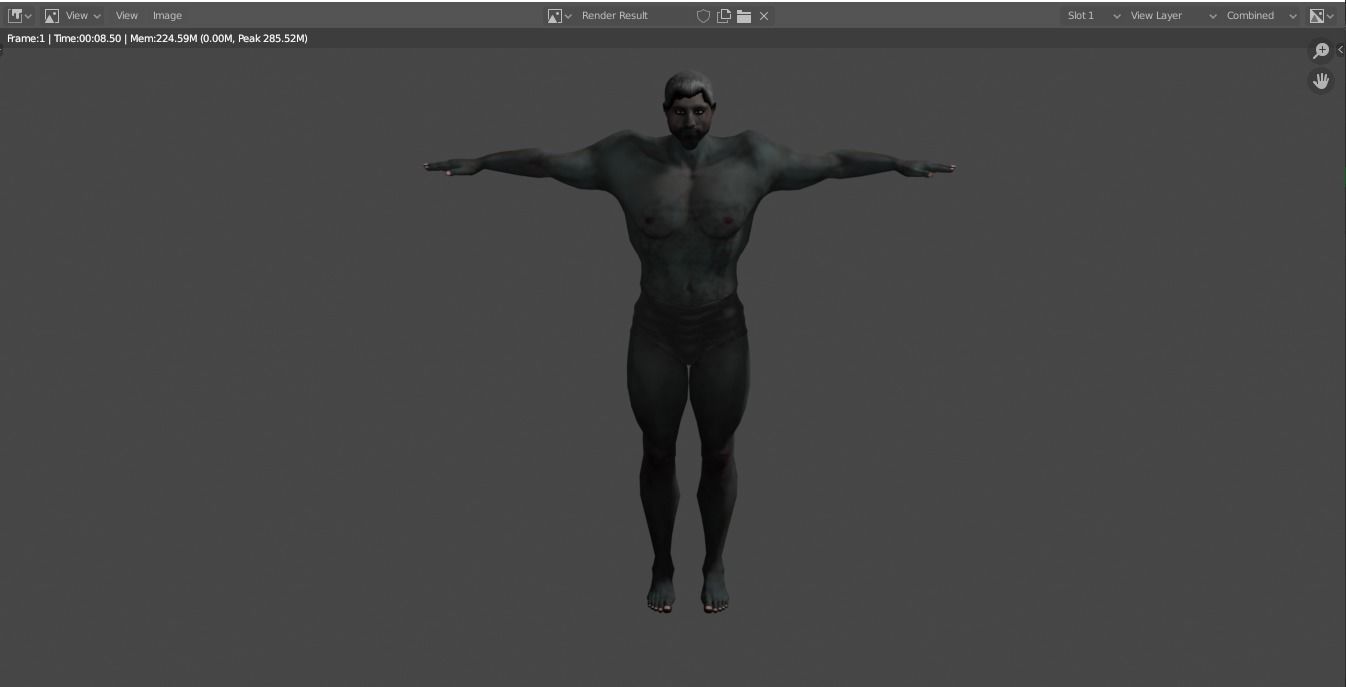Viewport: 1346px width, 687px height.
Task: Open the View Layer dropdown
Action: coord(1172,16)
